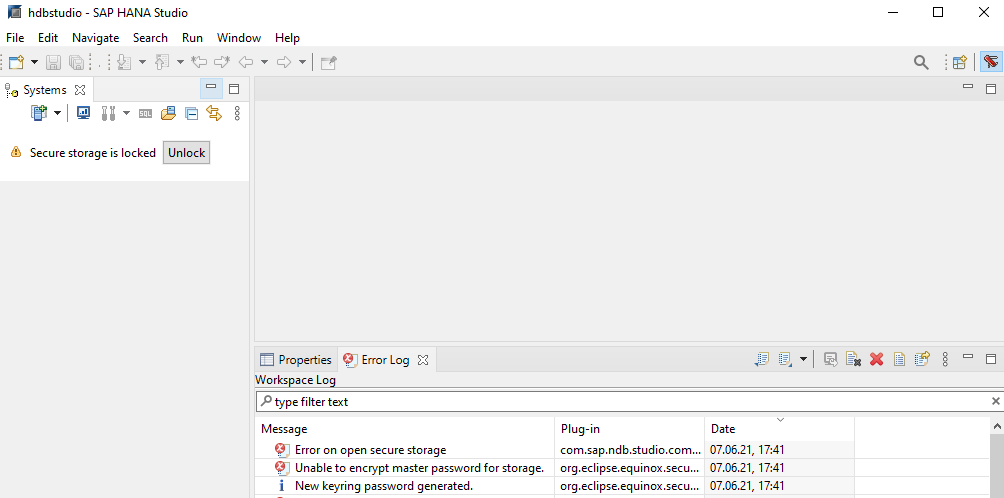Minimize the editor area
The height and width of the screenshot is (498, 1004).
(968, 86)
